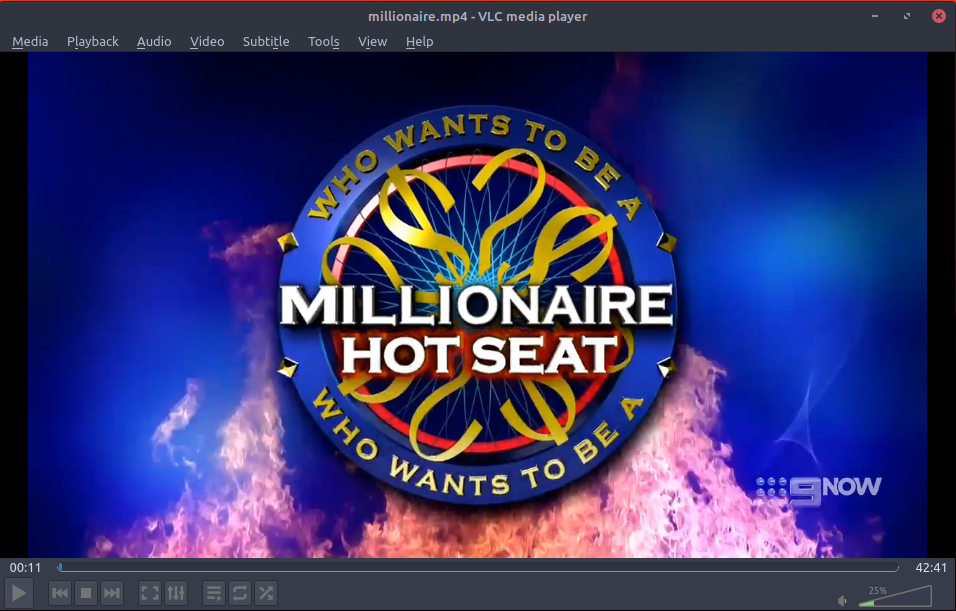Open the Video menu
This screenshot has width=956, height=611.
click(x=207, y=41)
